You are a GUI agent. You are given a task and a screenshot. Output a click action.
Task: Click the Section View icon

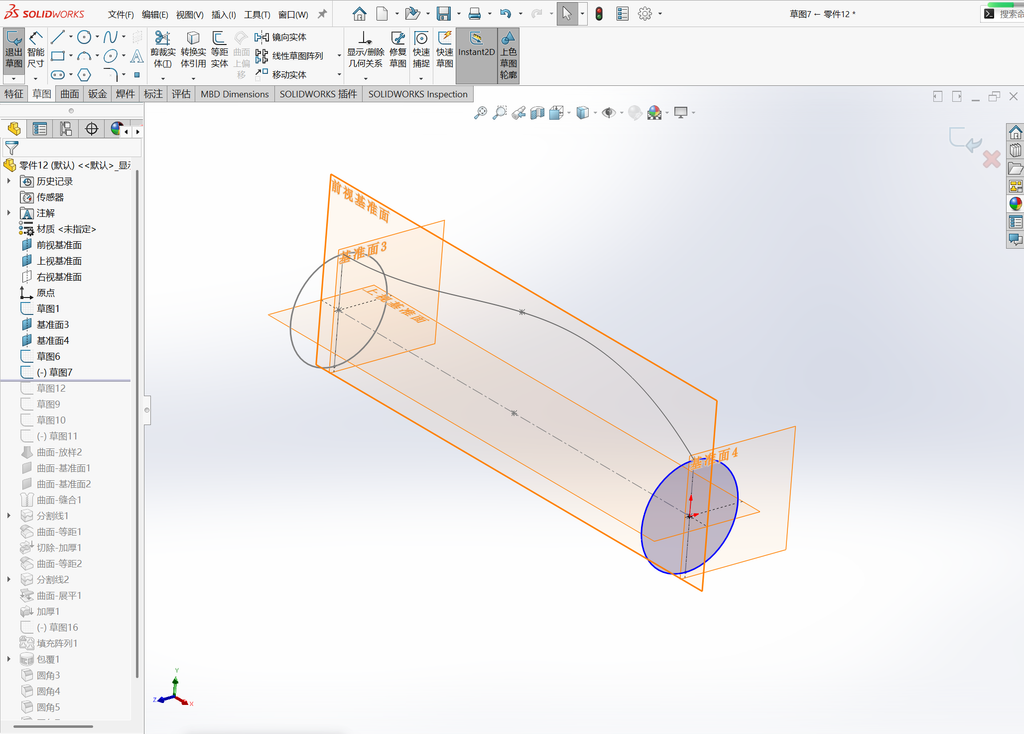tap(537, 112)
